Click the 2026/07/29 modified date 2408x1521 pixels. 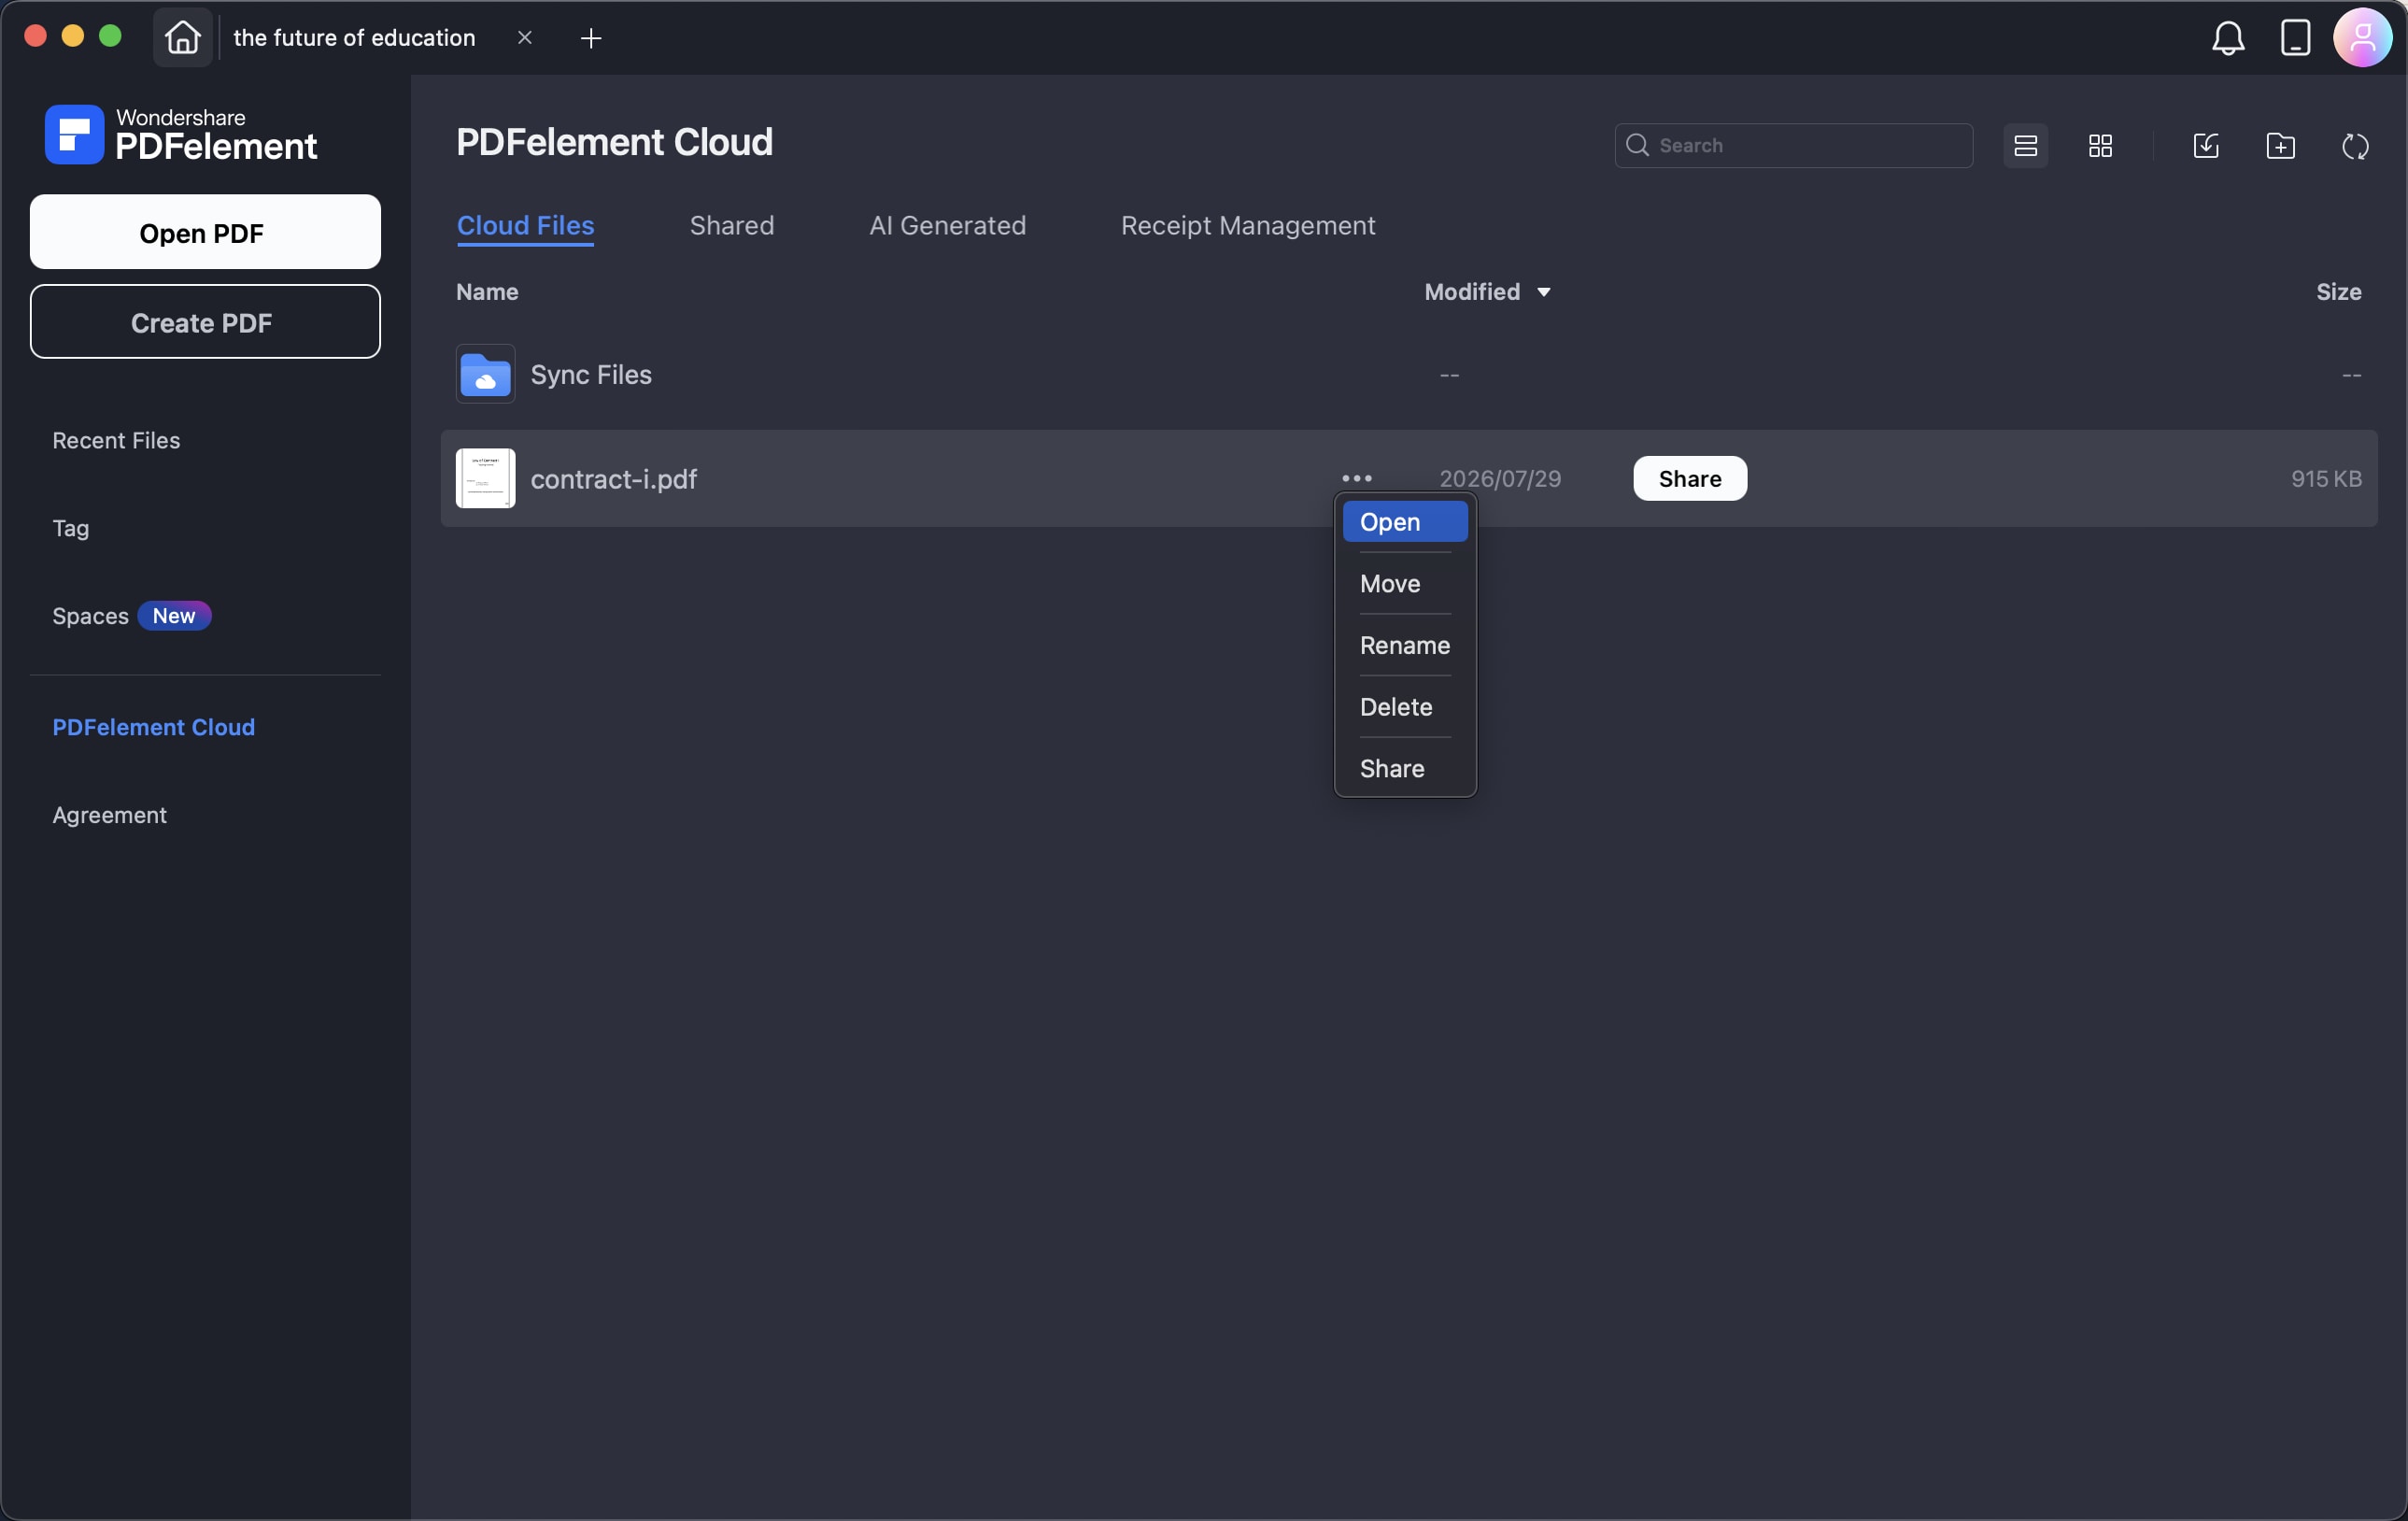(x=1499, y=479)
